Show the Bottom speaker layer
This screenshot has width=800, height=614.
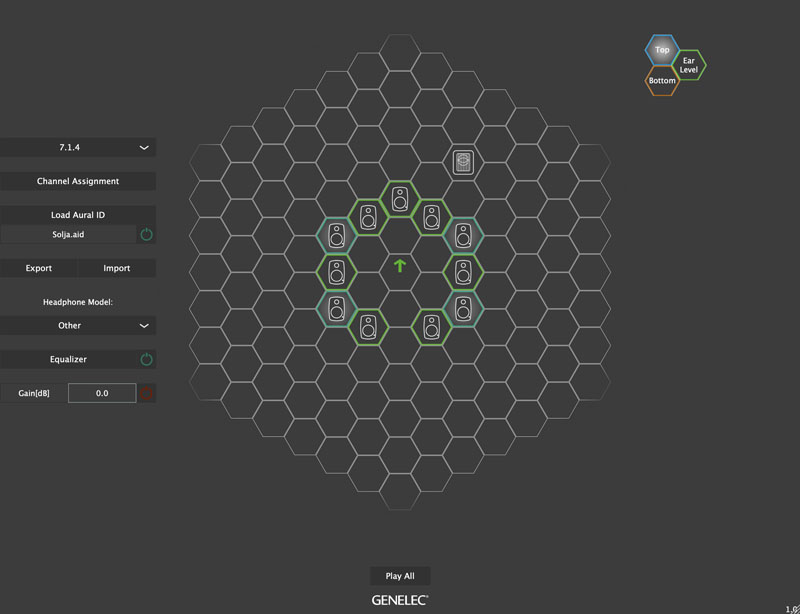662,81
